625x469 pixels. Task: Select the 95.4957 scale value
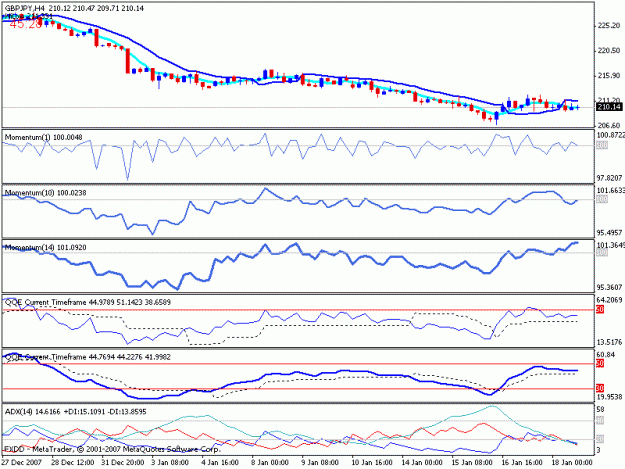[x=609, y=232]
